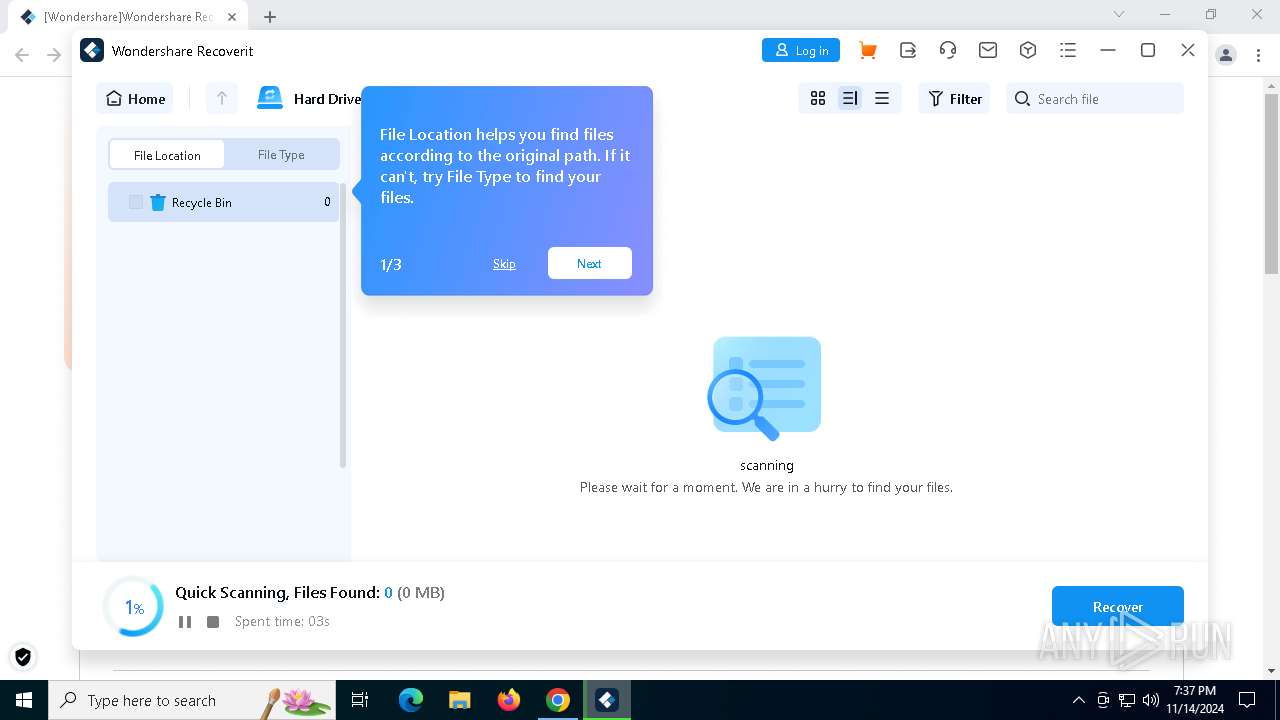The image size is (1280, 720).
Task: Open the notification center icon
Action: tap(1247, 700)
